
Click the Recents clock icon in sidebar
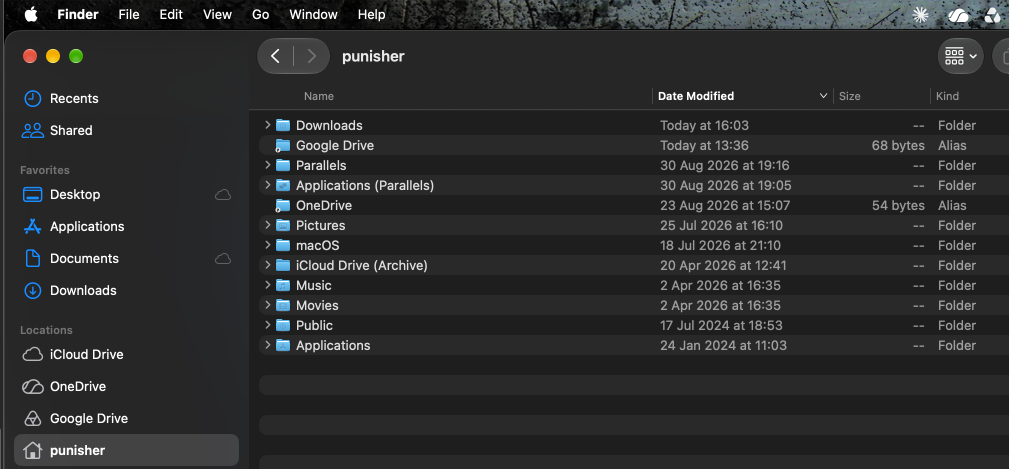[x=32, y=98]
